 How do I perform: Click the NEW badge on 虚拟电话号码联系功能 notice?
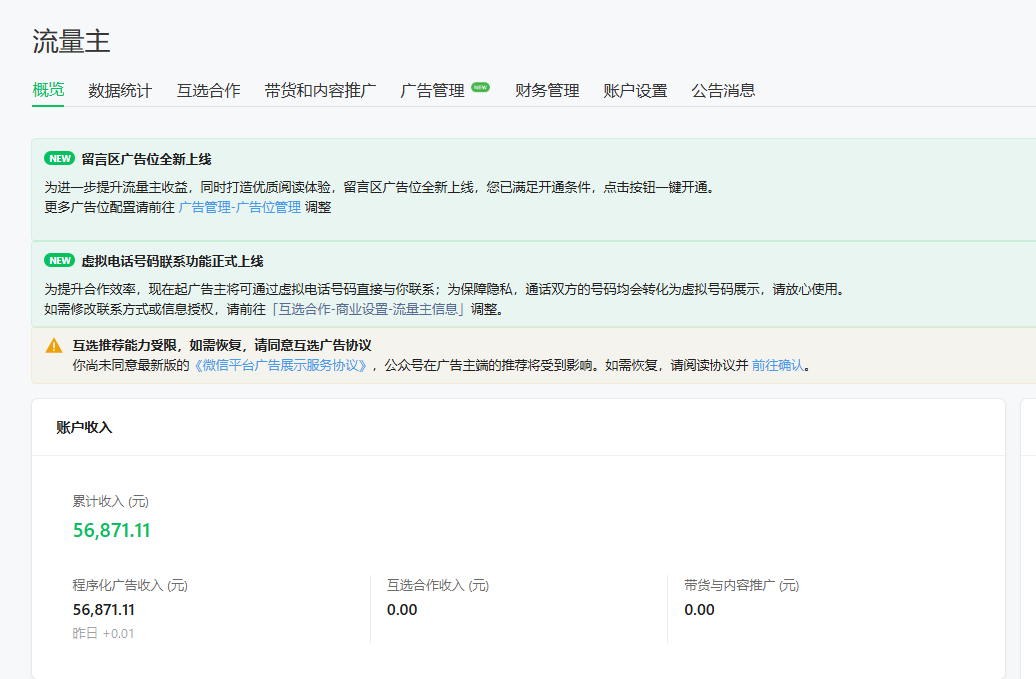point(60,261)
